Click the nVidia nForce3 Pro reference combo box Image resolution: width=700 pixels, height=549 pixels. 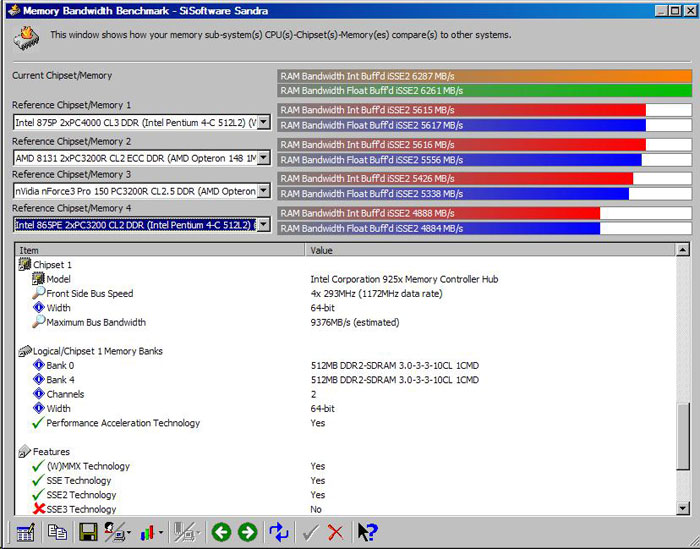[142, 191]
